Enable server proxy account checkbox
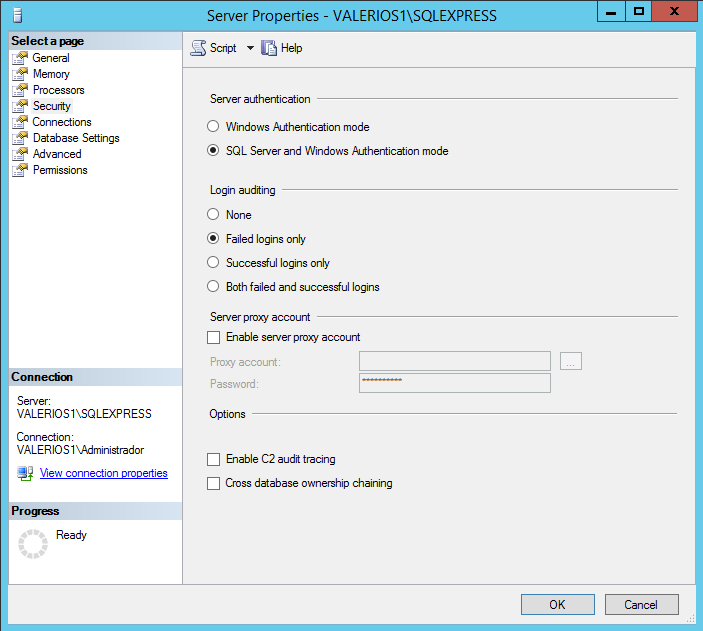The height and width of the screenshot is (631, 703). pyautogui.click(x=213, y=337)
